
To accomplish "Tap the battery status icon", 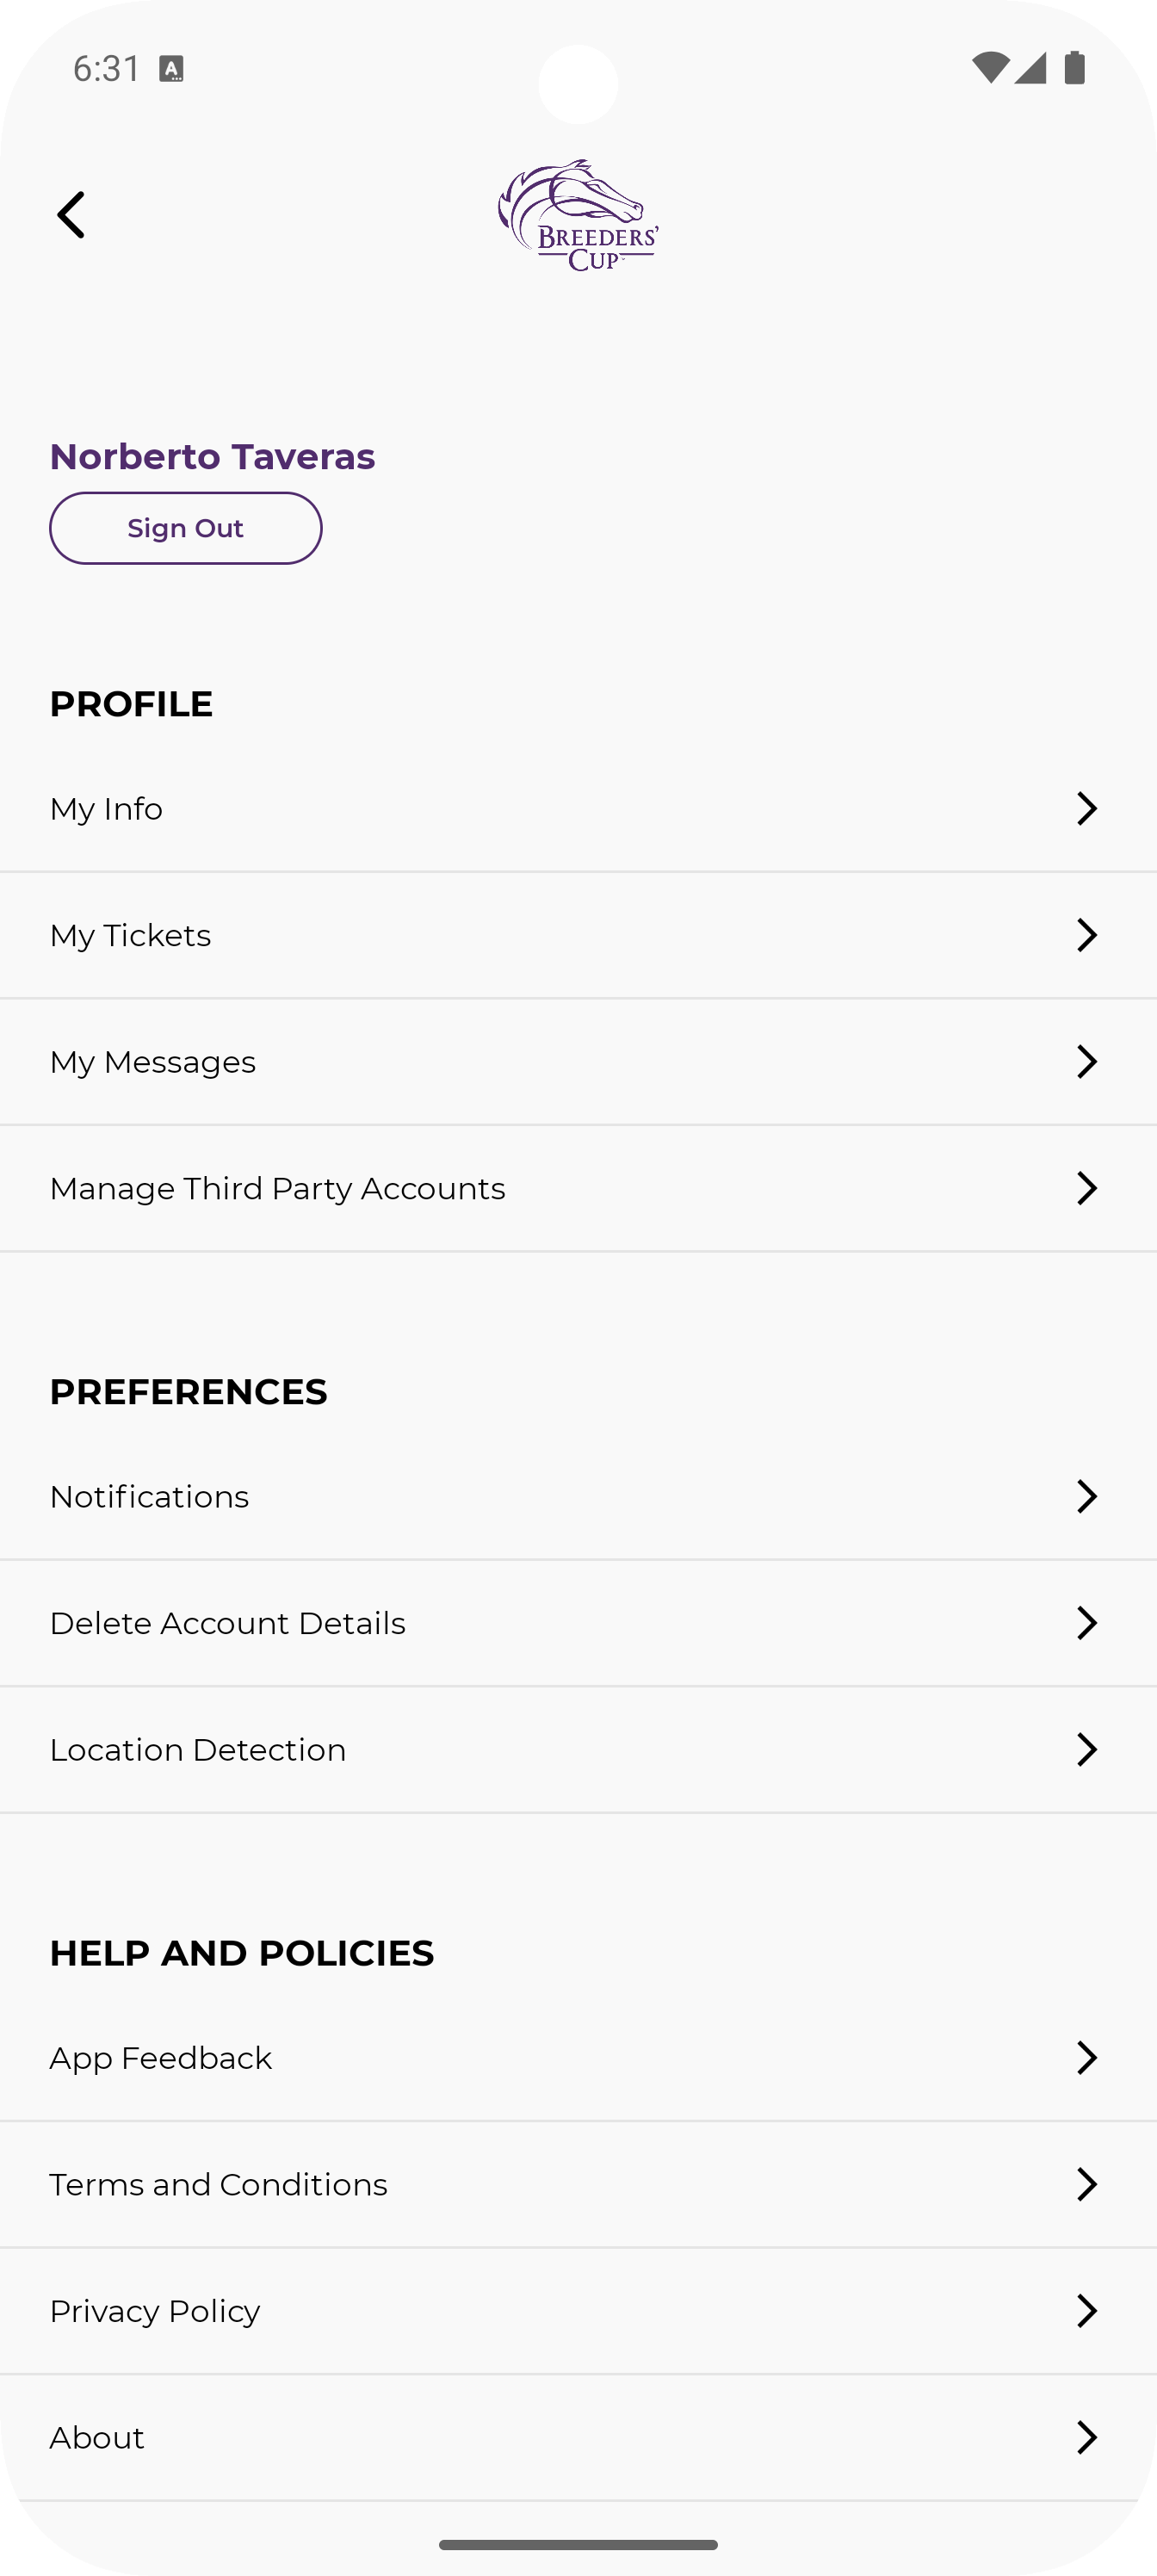I will [1075, 68].
